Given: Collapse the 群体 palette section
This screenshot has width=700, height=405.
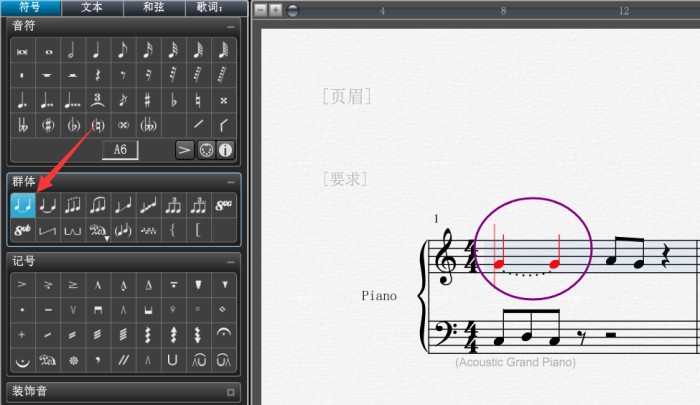Looking at the screenshot, I should [231, 181].
